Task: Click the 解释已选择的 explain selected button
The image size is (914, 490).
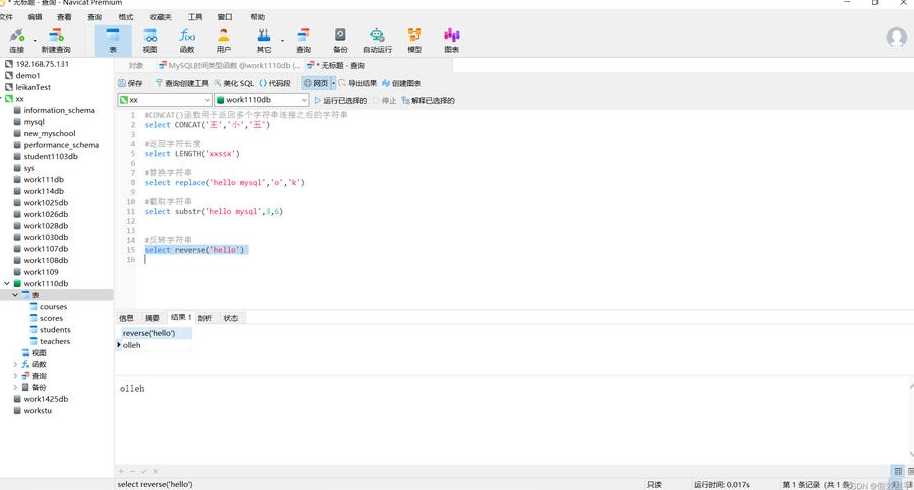Action: (428, 100)
